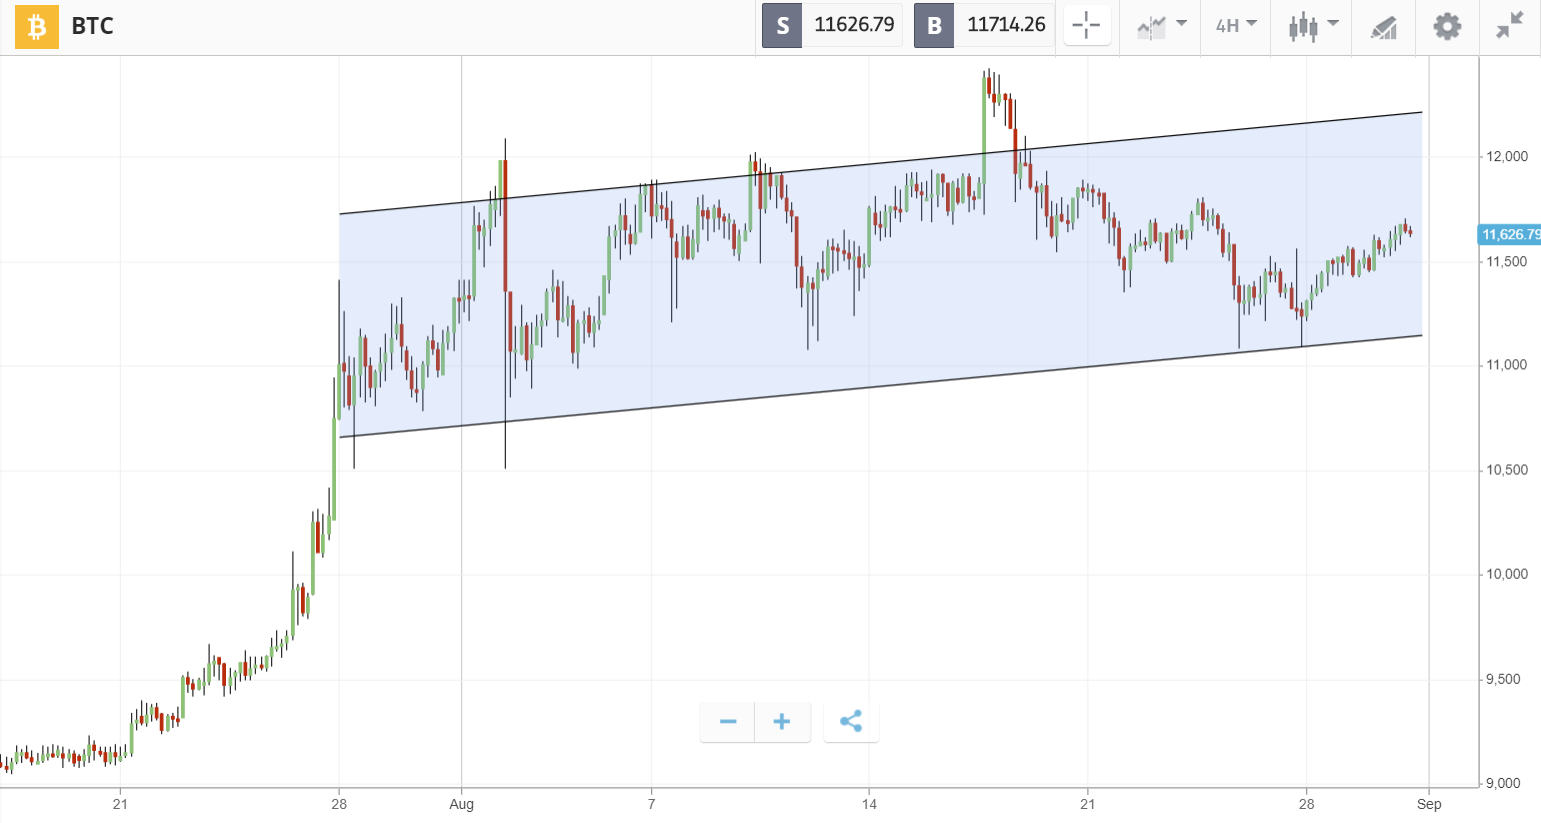Image resolution: width=1541 pixels, height=823 pixels.
Task: Click the 12,000 price axis label
Action: click(x=1506, y=156)
